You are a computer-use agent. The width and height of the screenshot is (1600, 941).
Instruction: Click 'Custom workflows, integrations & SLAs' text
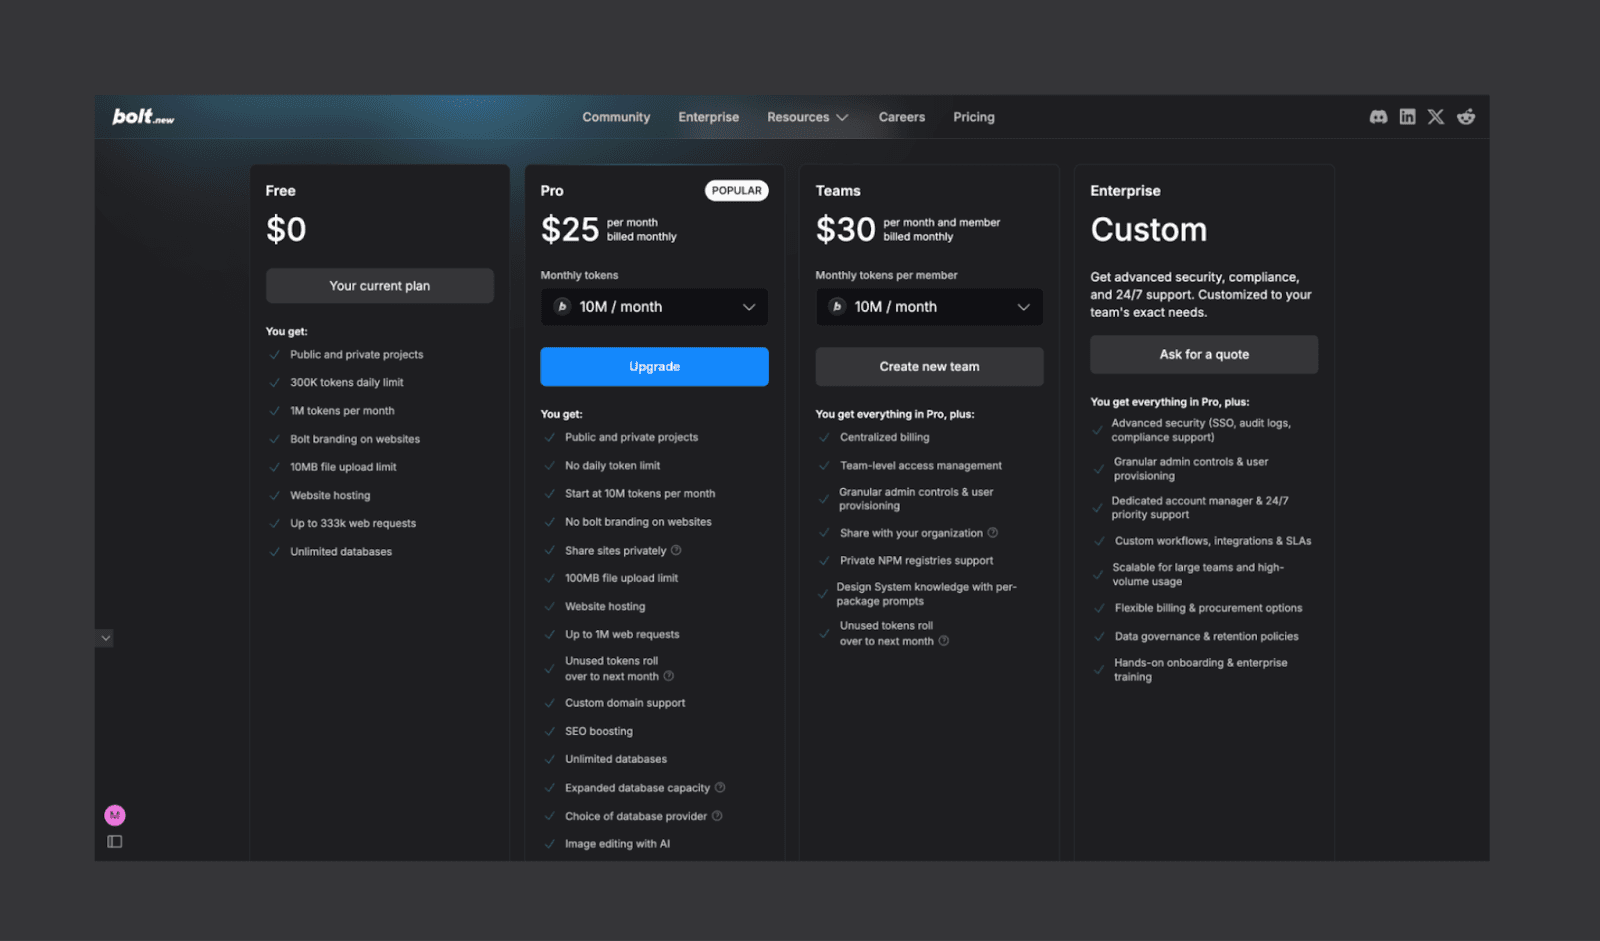[1213, 541]
